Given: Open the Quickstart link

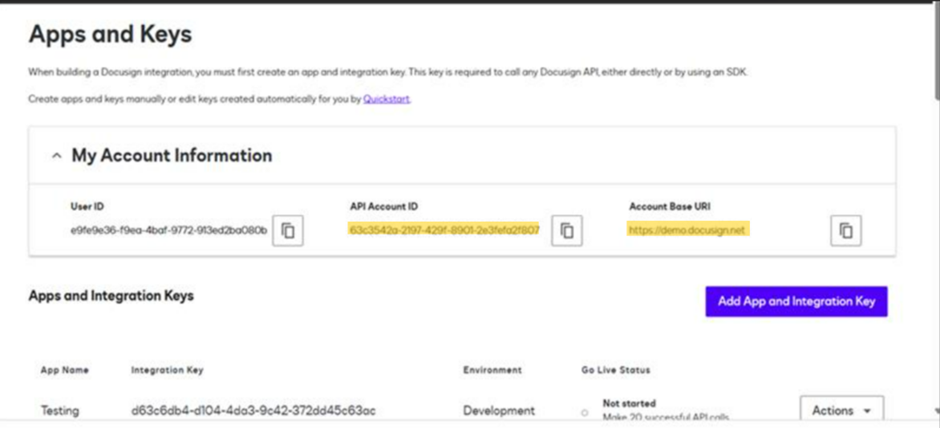Looking at the screenshot, I should (386, 99).
